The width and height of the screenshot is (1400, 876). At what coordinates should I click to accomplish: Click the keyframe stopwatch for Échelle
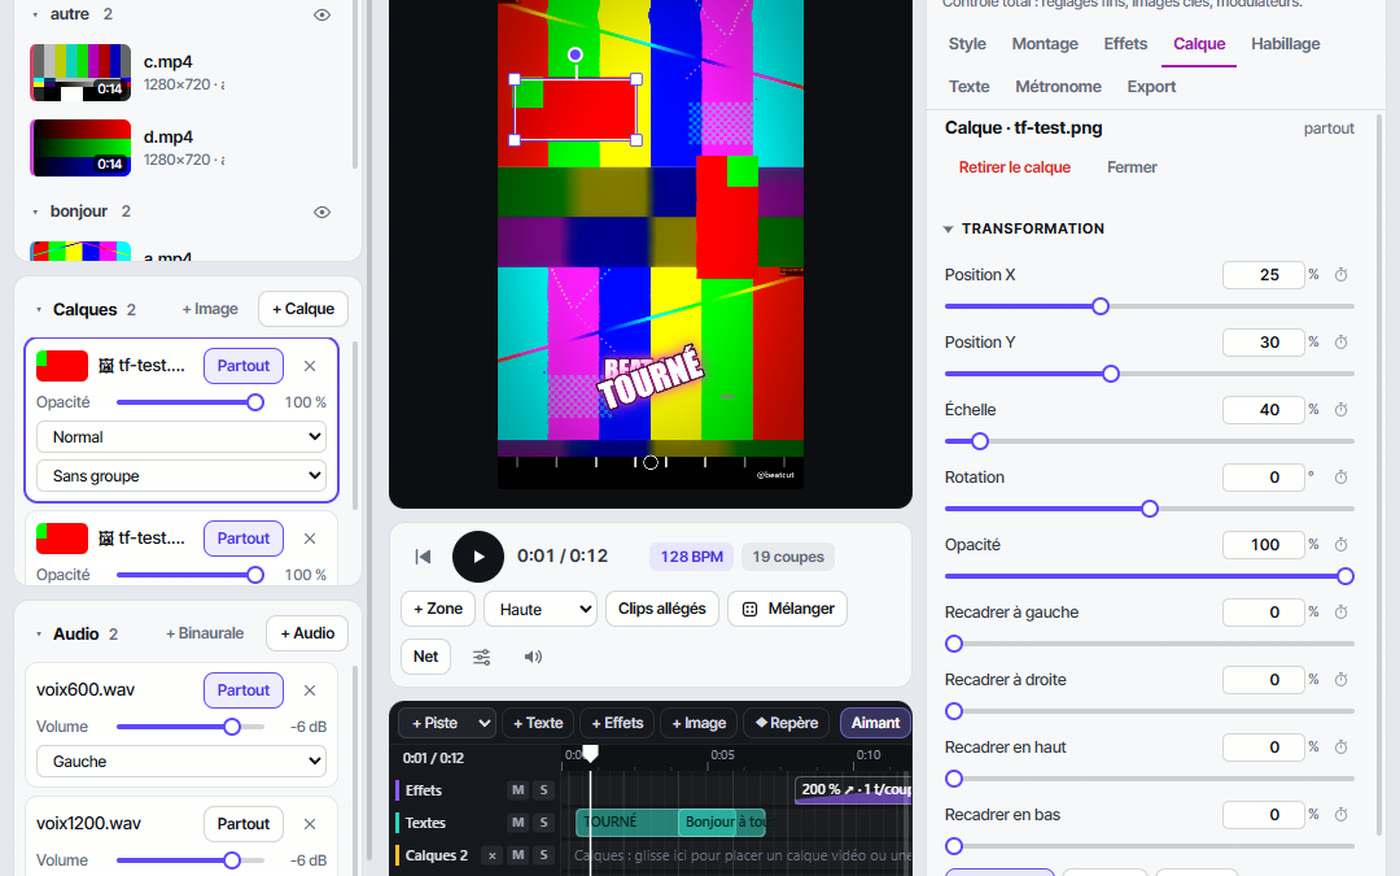1341,410
